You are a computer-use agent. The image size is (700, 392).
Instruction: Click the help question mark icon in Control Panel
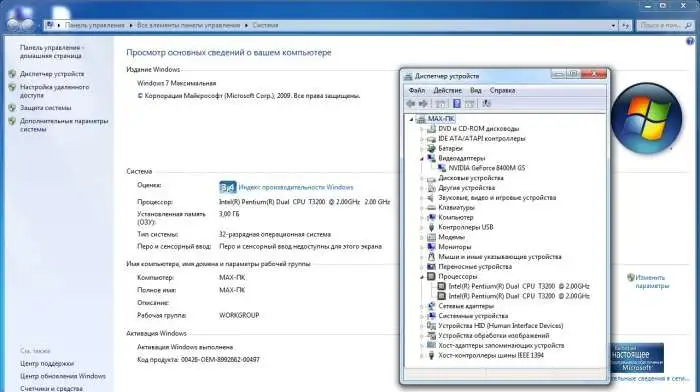point(690,41)
